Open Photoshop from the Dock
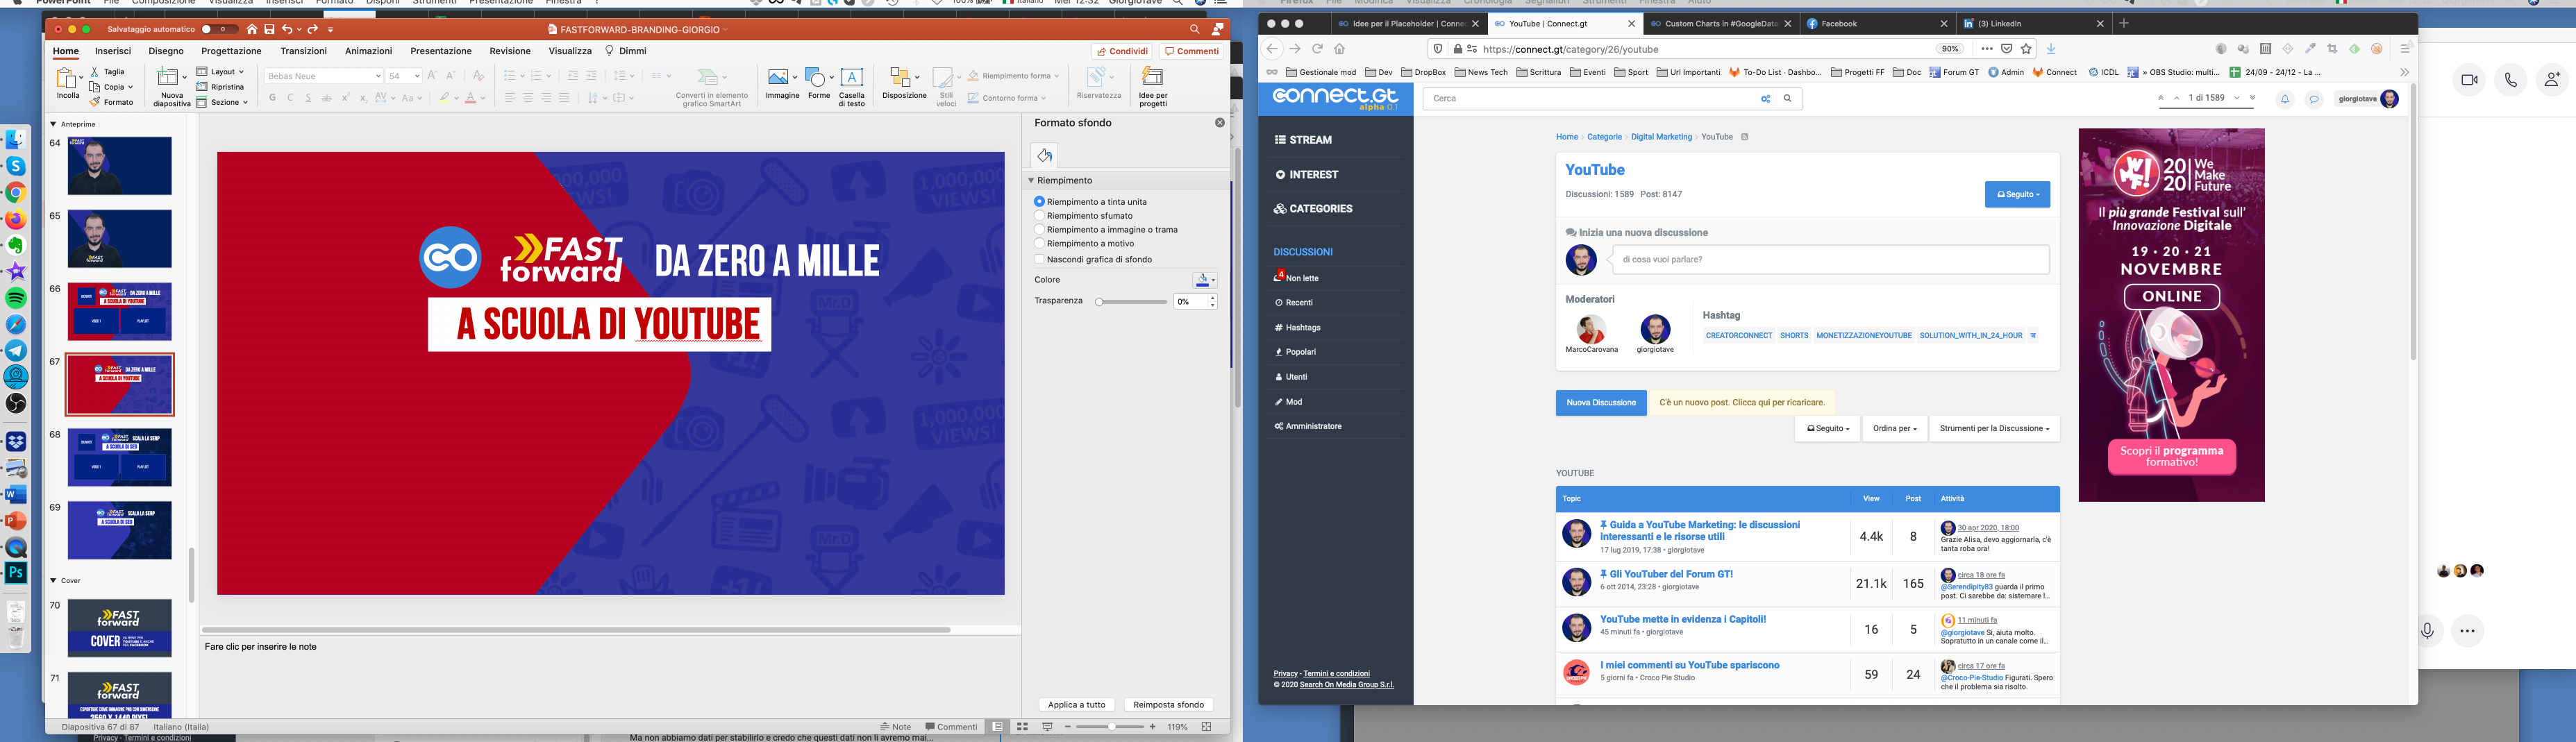 point(16,573)
